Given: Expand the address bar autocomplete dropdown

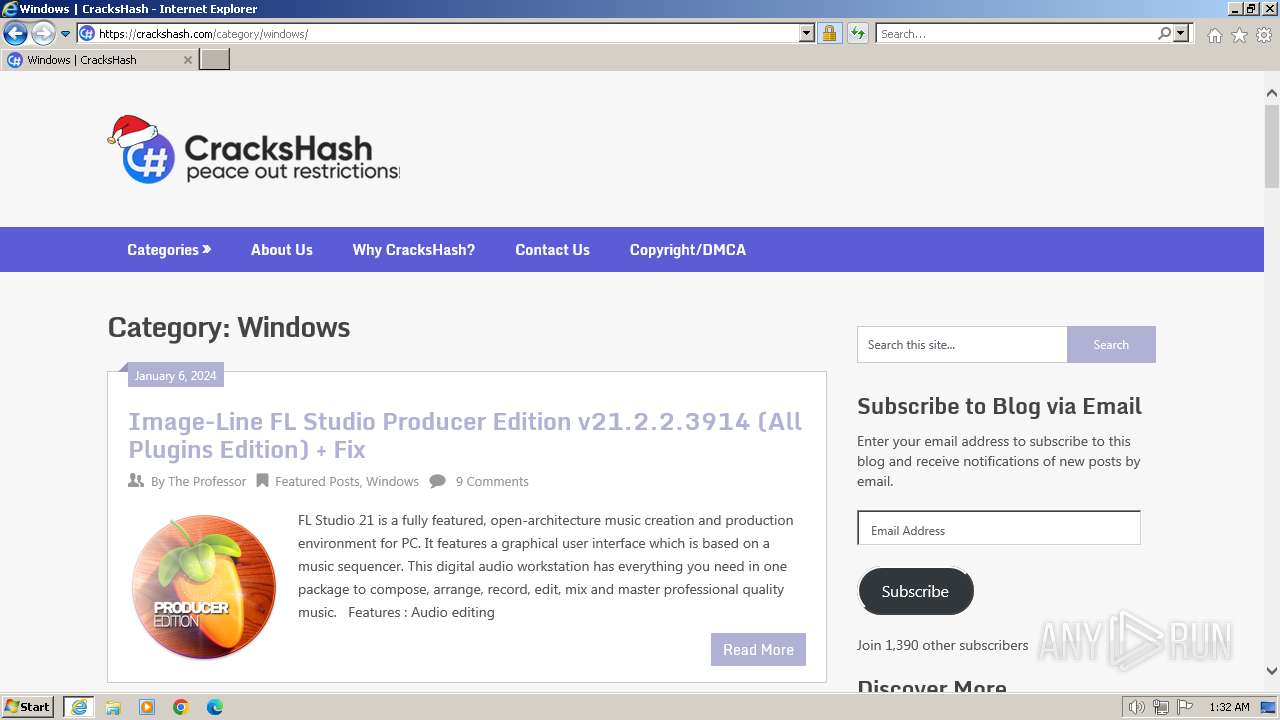Looking at the screenshot, I should tap(807, 34).
